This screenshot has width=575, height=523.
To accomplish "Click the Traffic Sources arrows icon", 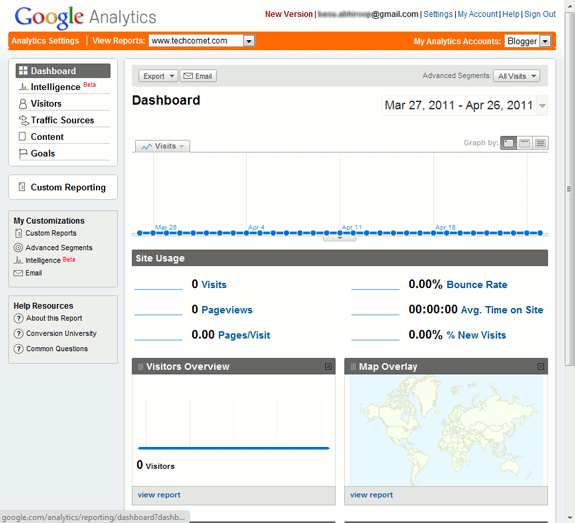I will [23, 120].
